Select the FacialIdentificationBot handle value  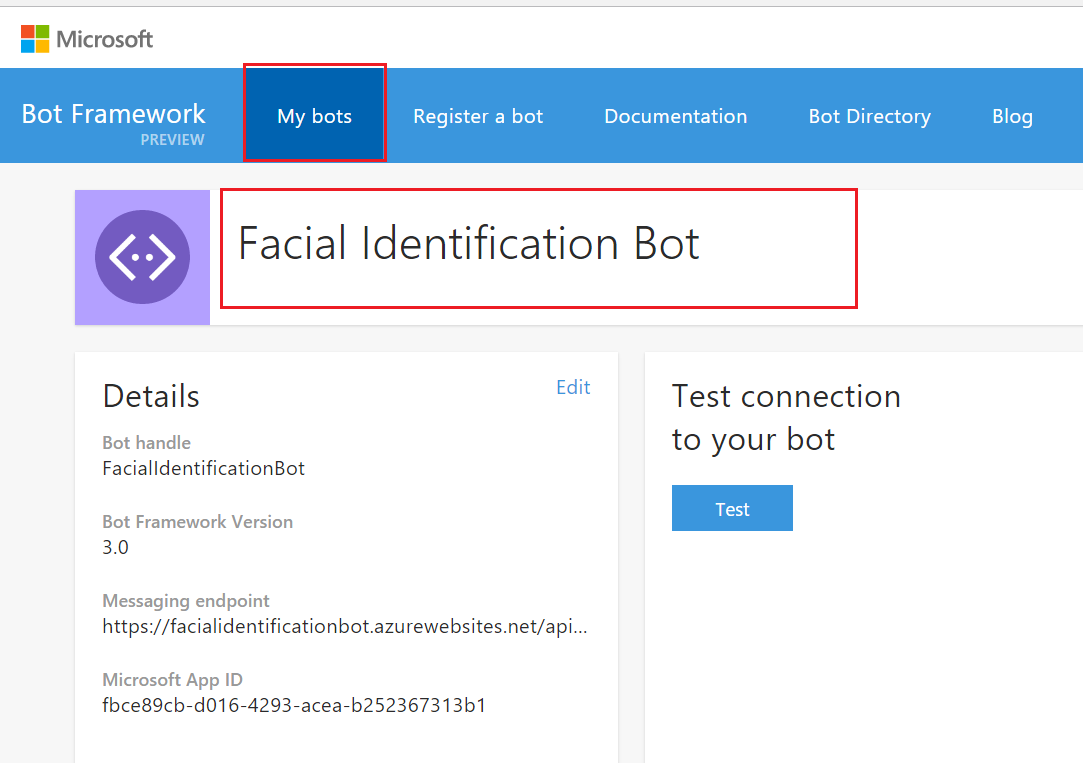coord(204,468)
